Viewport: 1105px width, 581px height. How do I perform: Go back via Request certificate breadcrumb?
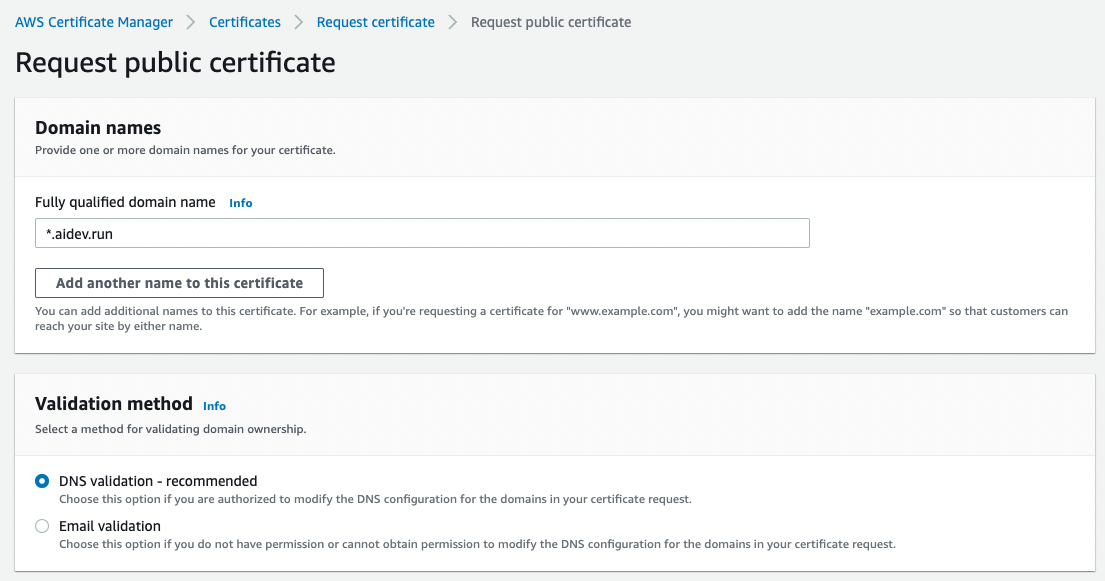pos(375,21)
